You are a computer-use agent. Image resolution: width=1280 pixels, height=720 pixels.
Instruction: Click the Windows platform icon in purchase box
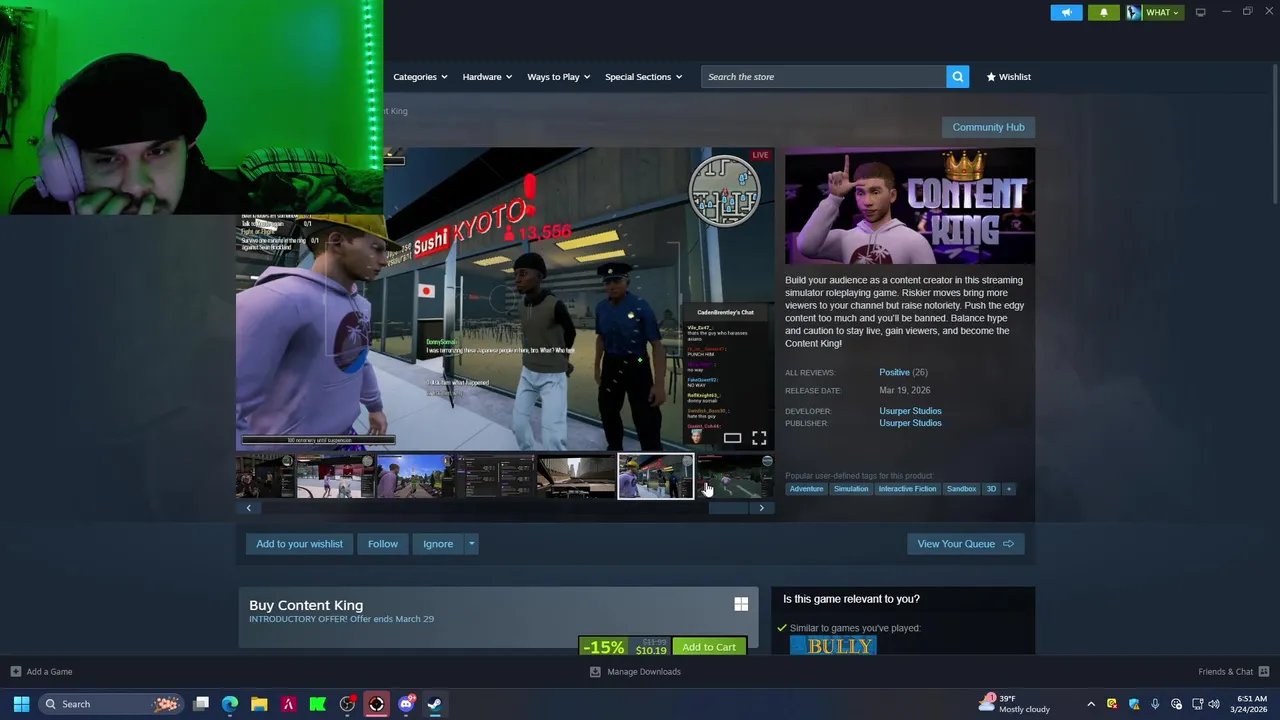coord(741,604)
